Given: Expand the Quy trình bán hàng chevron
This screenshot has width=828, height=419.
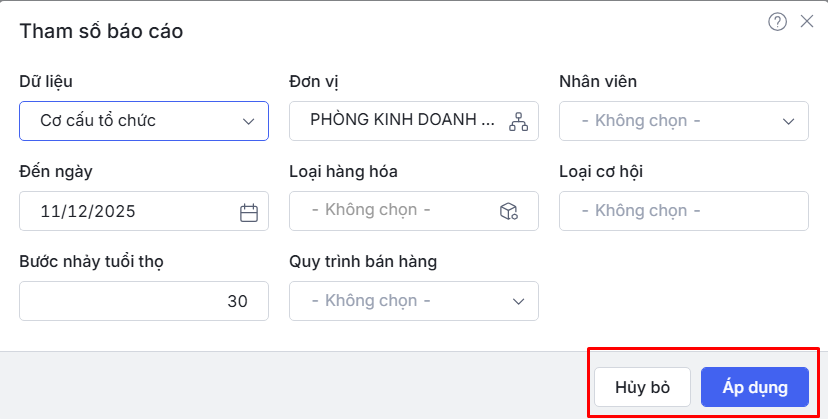Looking at the screenshot, I should (518, 301).
